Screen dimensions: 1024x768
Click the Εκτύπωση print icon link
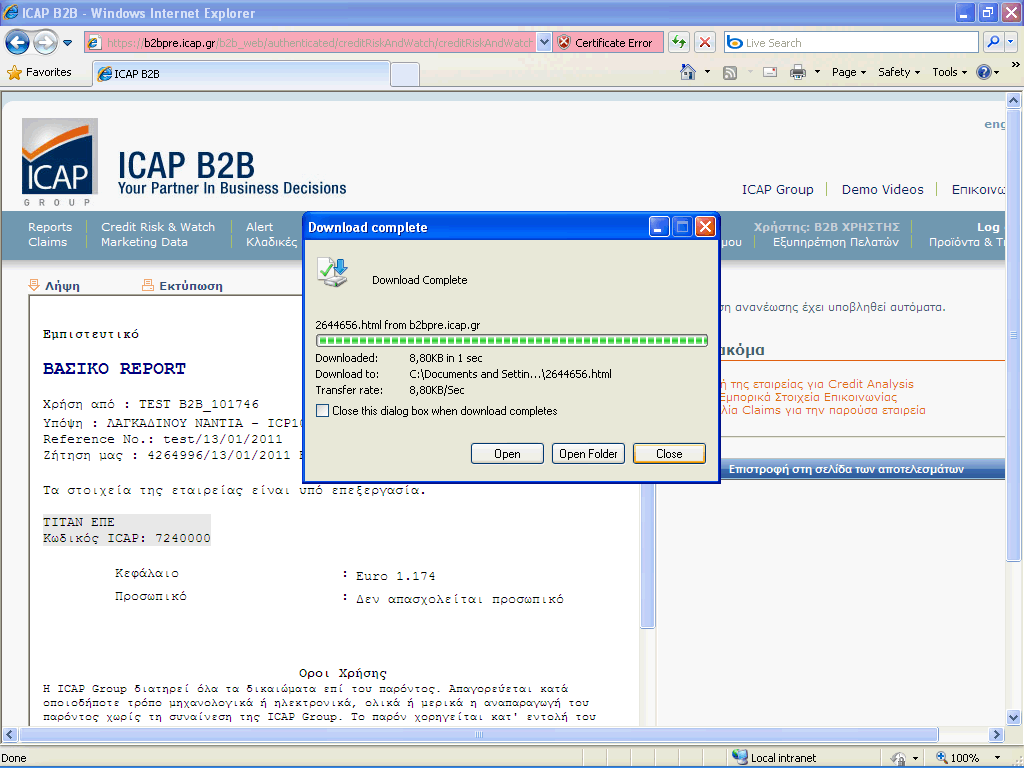(x=182, y=285)
